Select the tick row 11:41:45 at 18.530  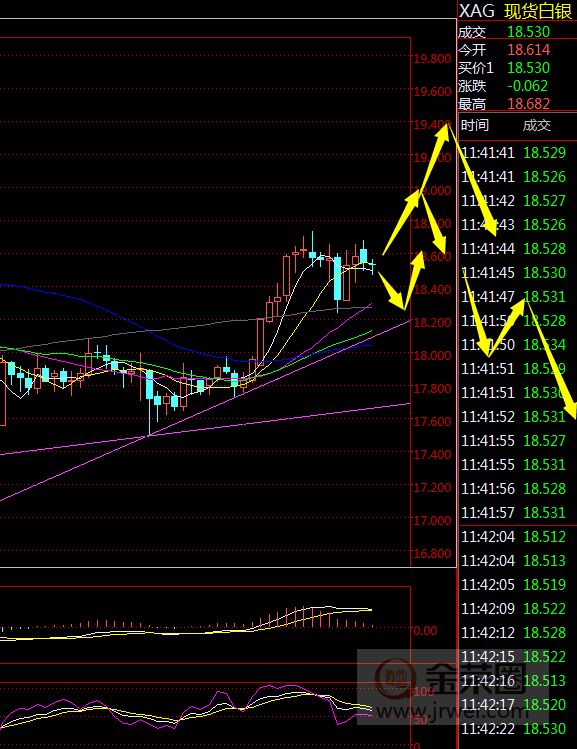[x=513, y=273]
